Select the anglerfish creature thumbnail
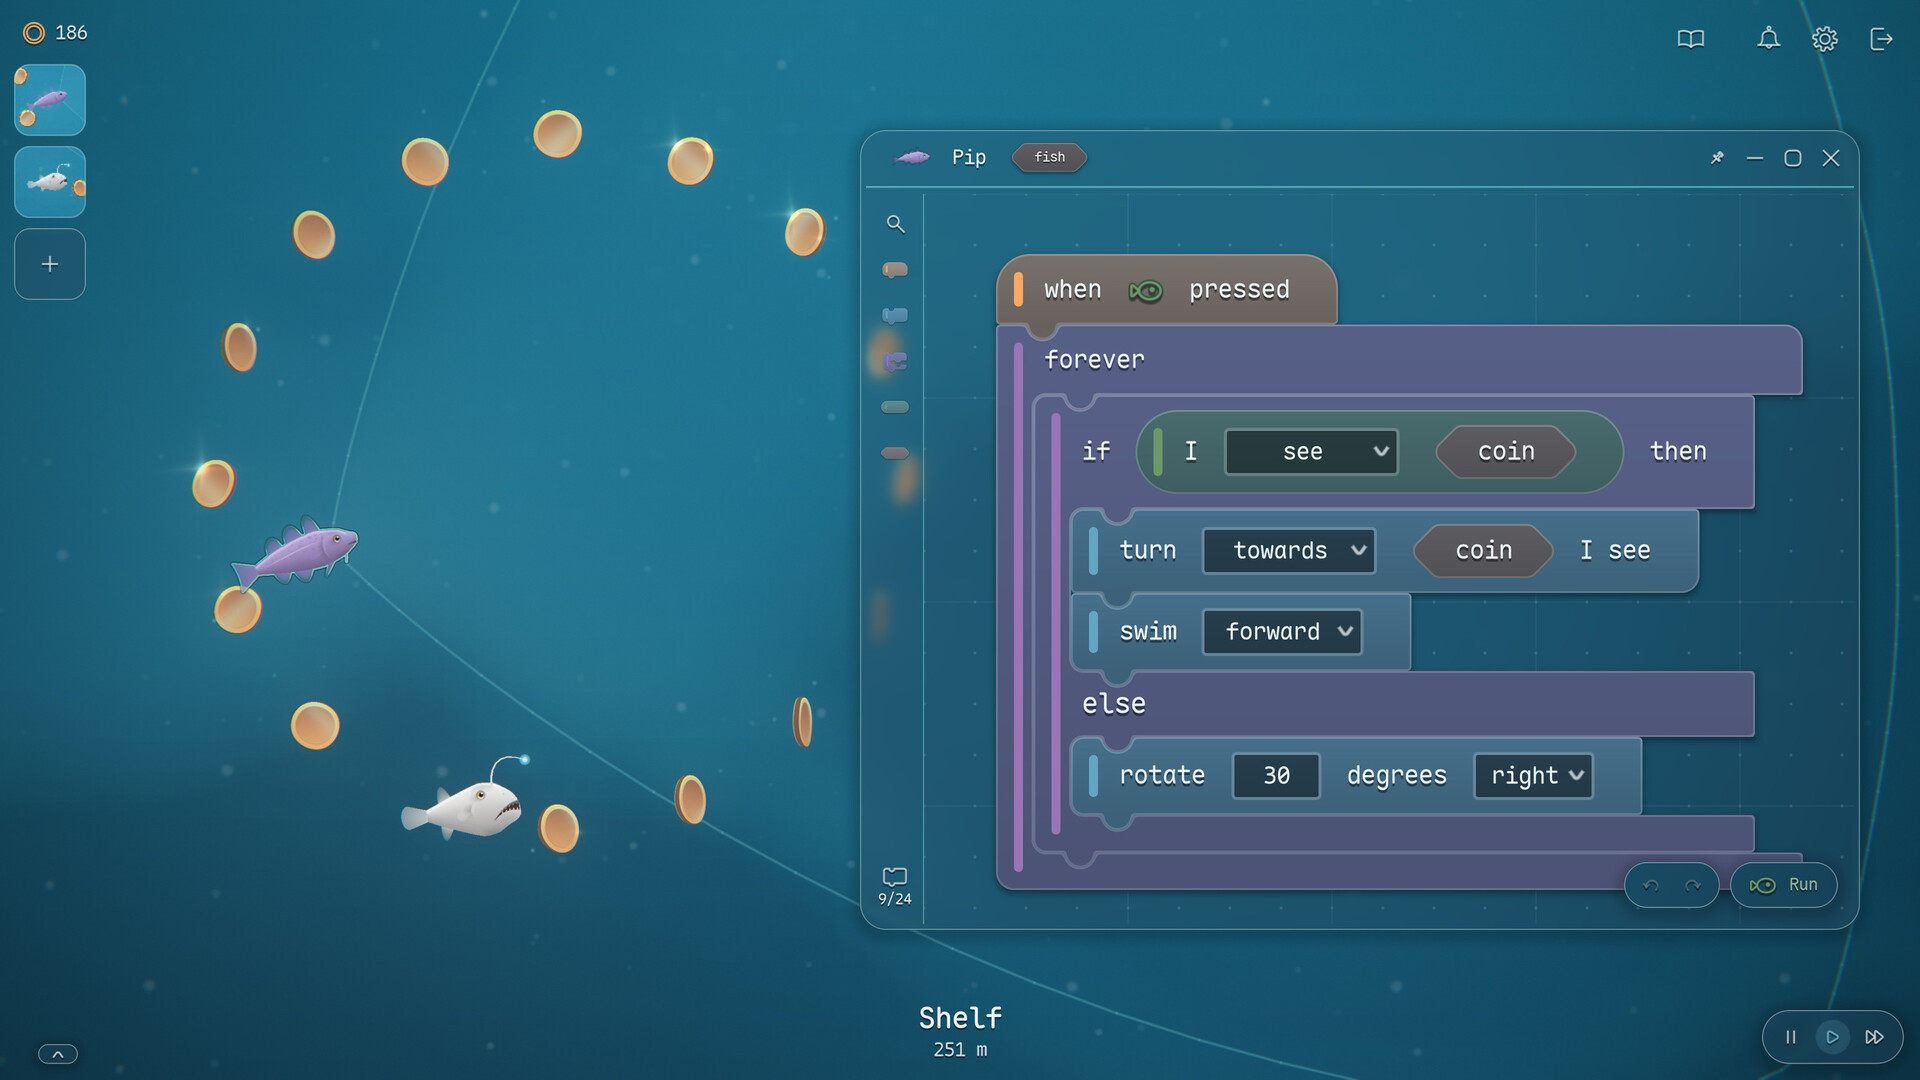The width and height of the screenshot is (1920, 1080). (50, 182)
